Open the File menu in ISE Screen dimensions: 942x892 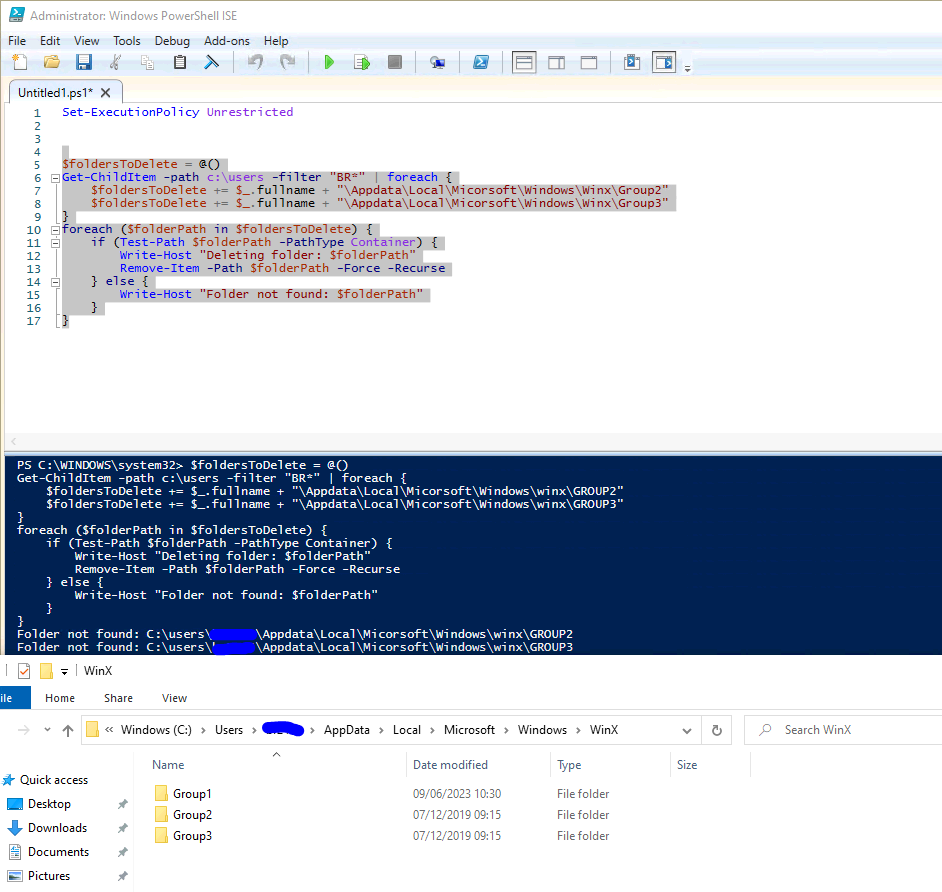click(17, 41)
